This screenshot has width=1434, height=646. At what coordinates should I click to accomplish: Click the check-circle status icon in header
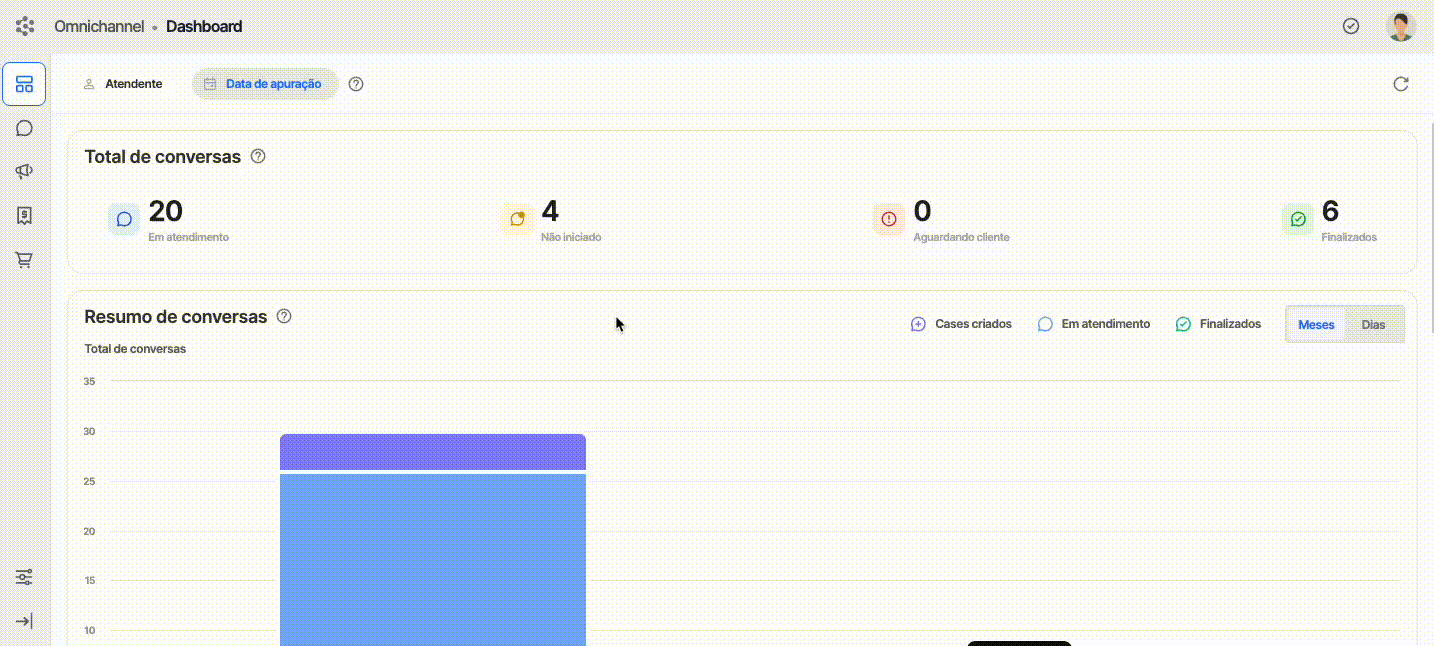(x=1351, y=26)
